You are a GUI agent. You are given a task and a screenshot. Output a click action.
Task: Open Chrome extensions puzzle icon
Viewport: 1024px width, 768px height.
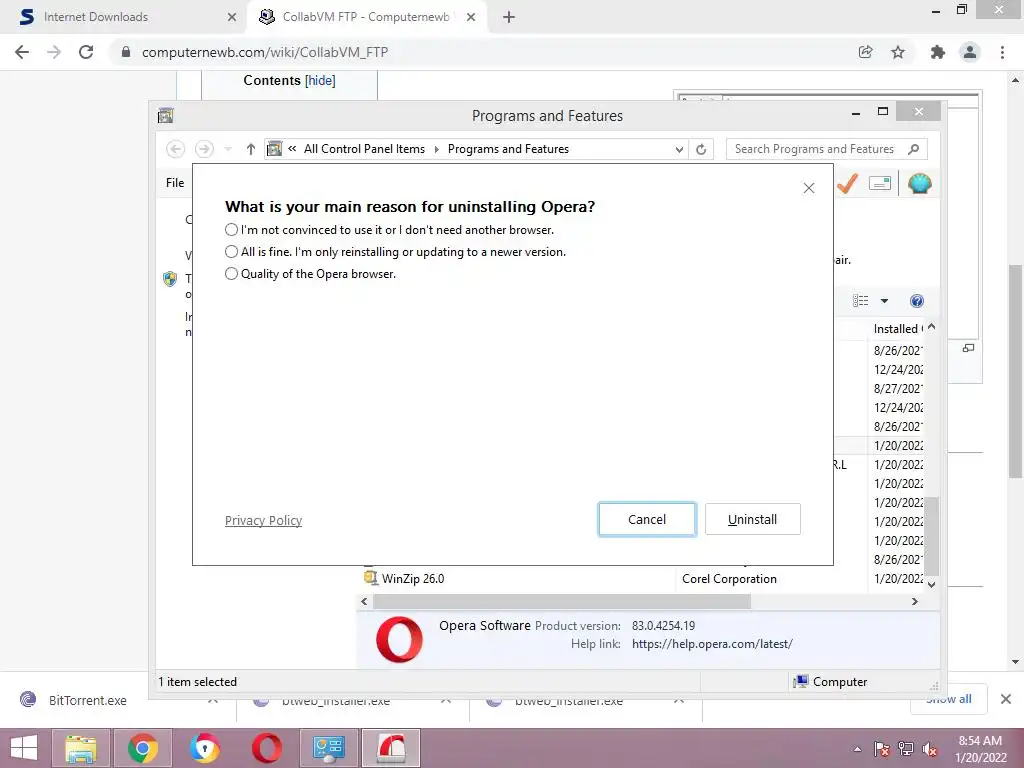pos(938,52)
